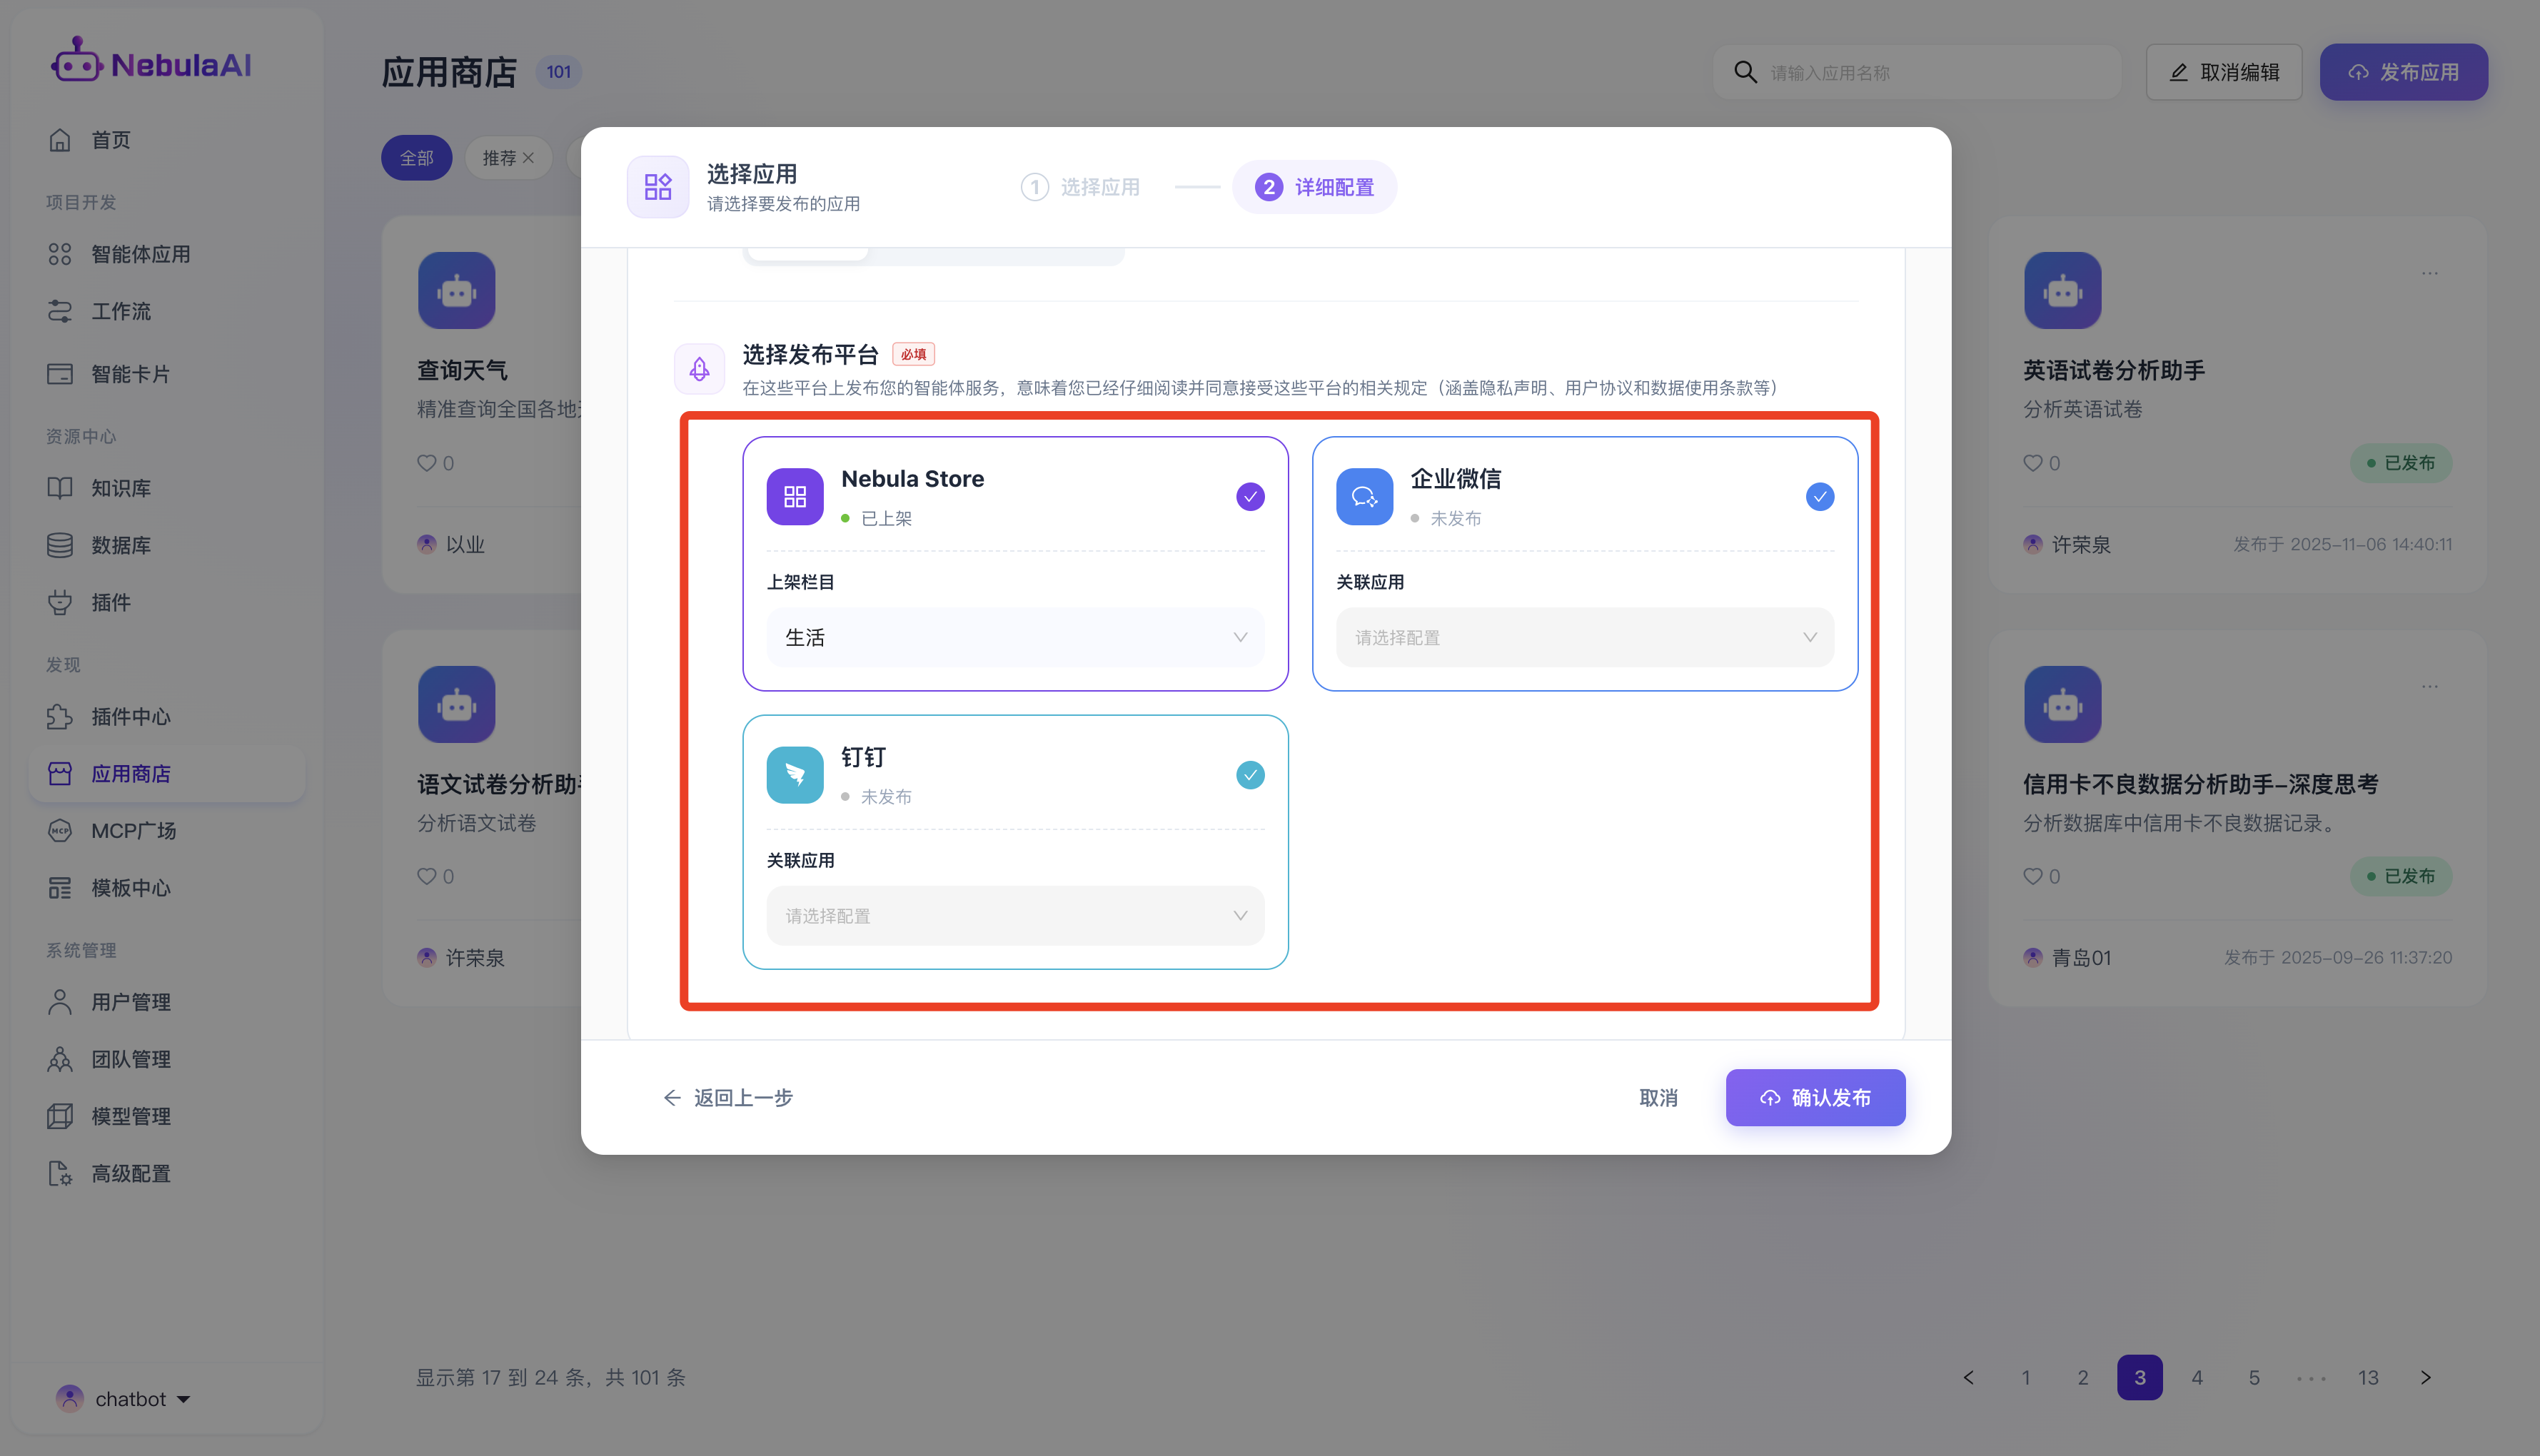The width and height of the screenshot is (2540, 1456).
Task: Expand 钉钉 关联应用 dropdown
Action: (x=1015, y=916)
